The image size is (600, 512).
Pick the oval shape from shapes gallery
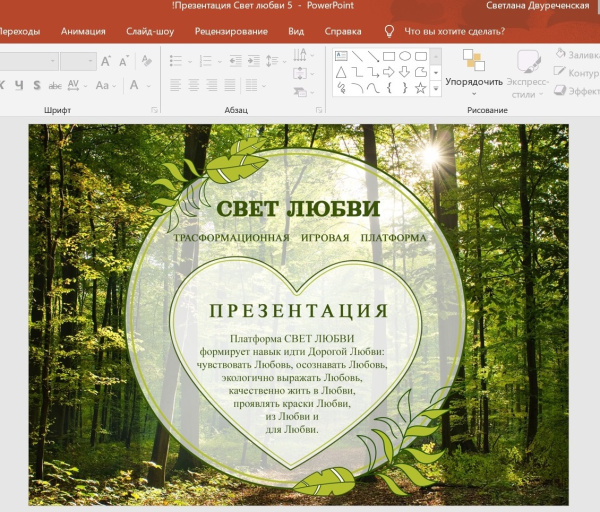(x=405, y=56)
